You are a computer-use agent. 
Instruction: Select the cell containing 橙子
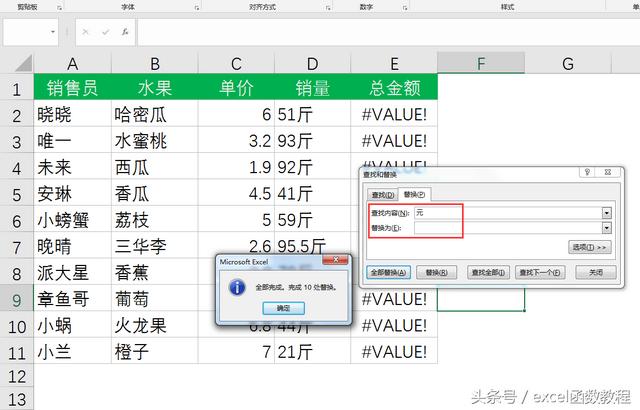[155, 352]
